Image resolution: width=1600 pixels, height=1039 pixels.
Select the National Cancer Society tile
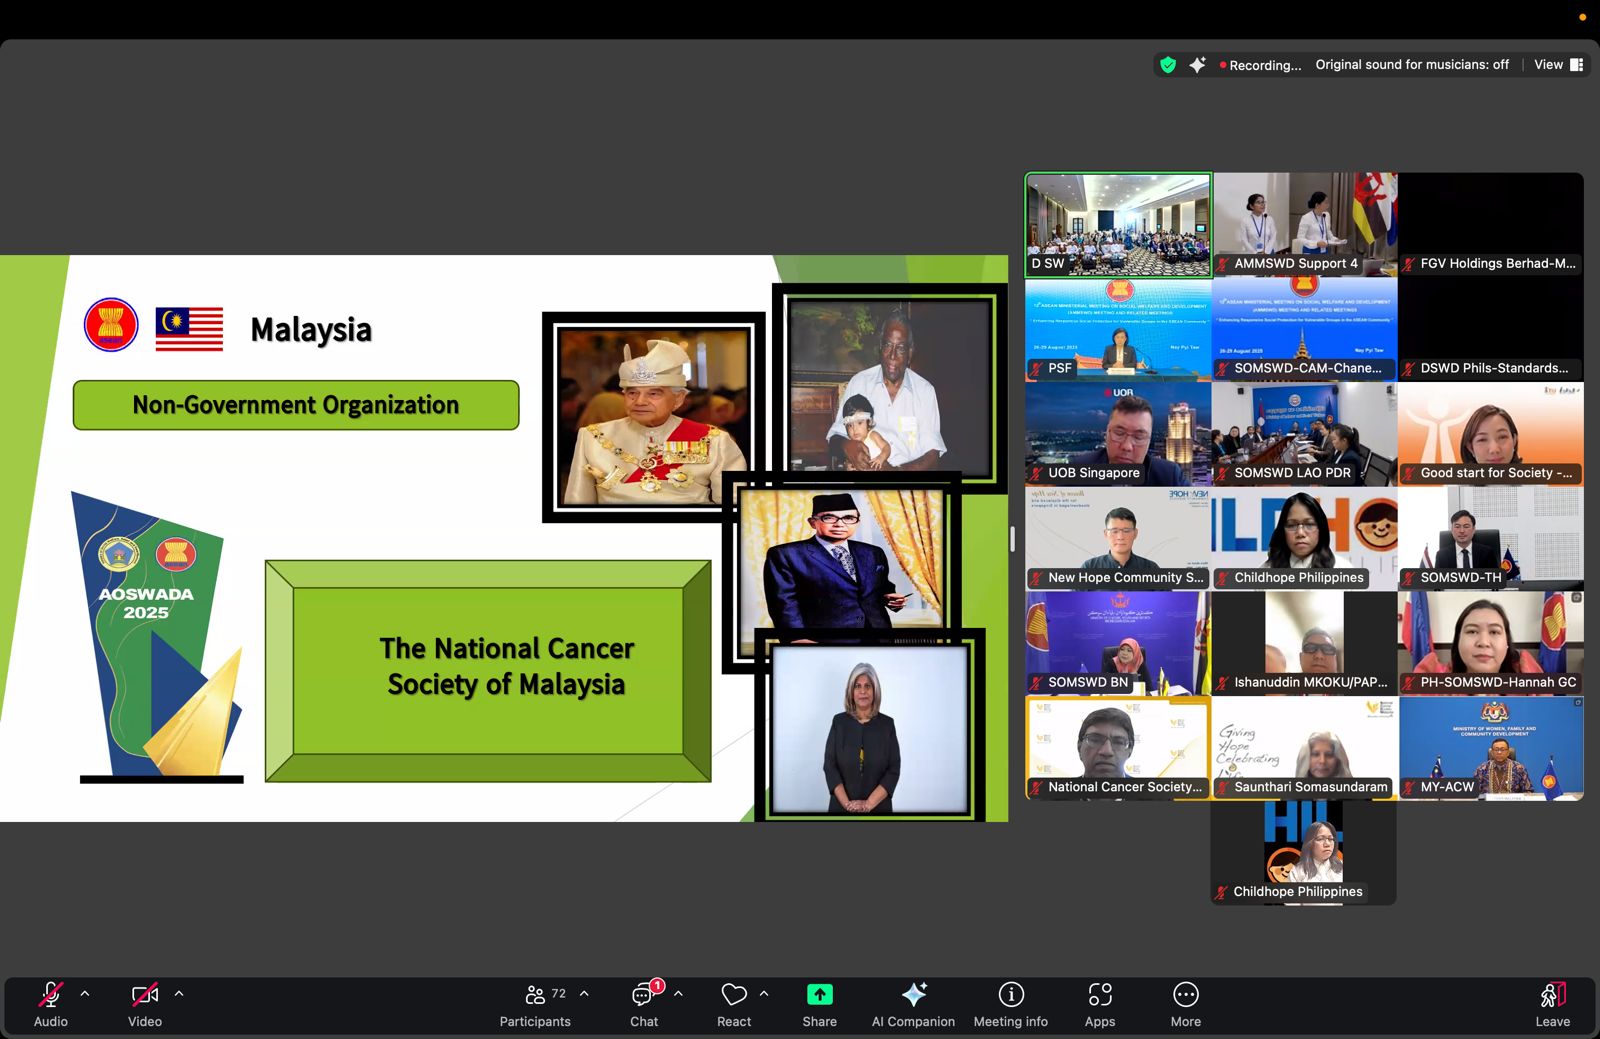pos(1118,748)
